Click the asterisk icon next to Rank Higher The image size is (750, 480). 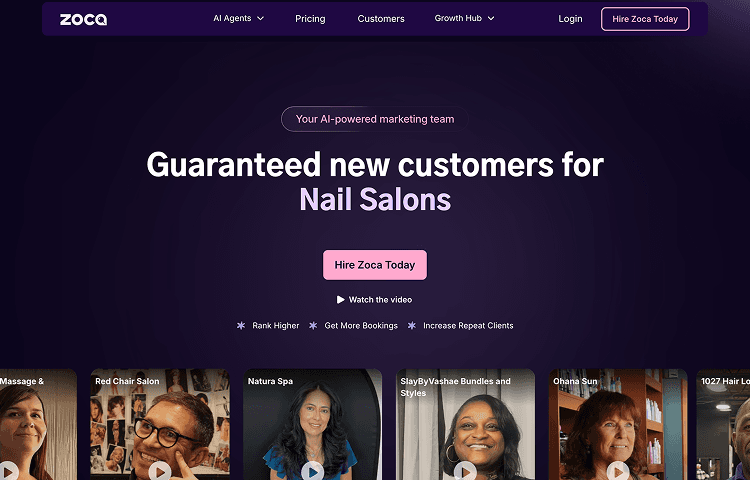[241, 326]
